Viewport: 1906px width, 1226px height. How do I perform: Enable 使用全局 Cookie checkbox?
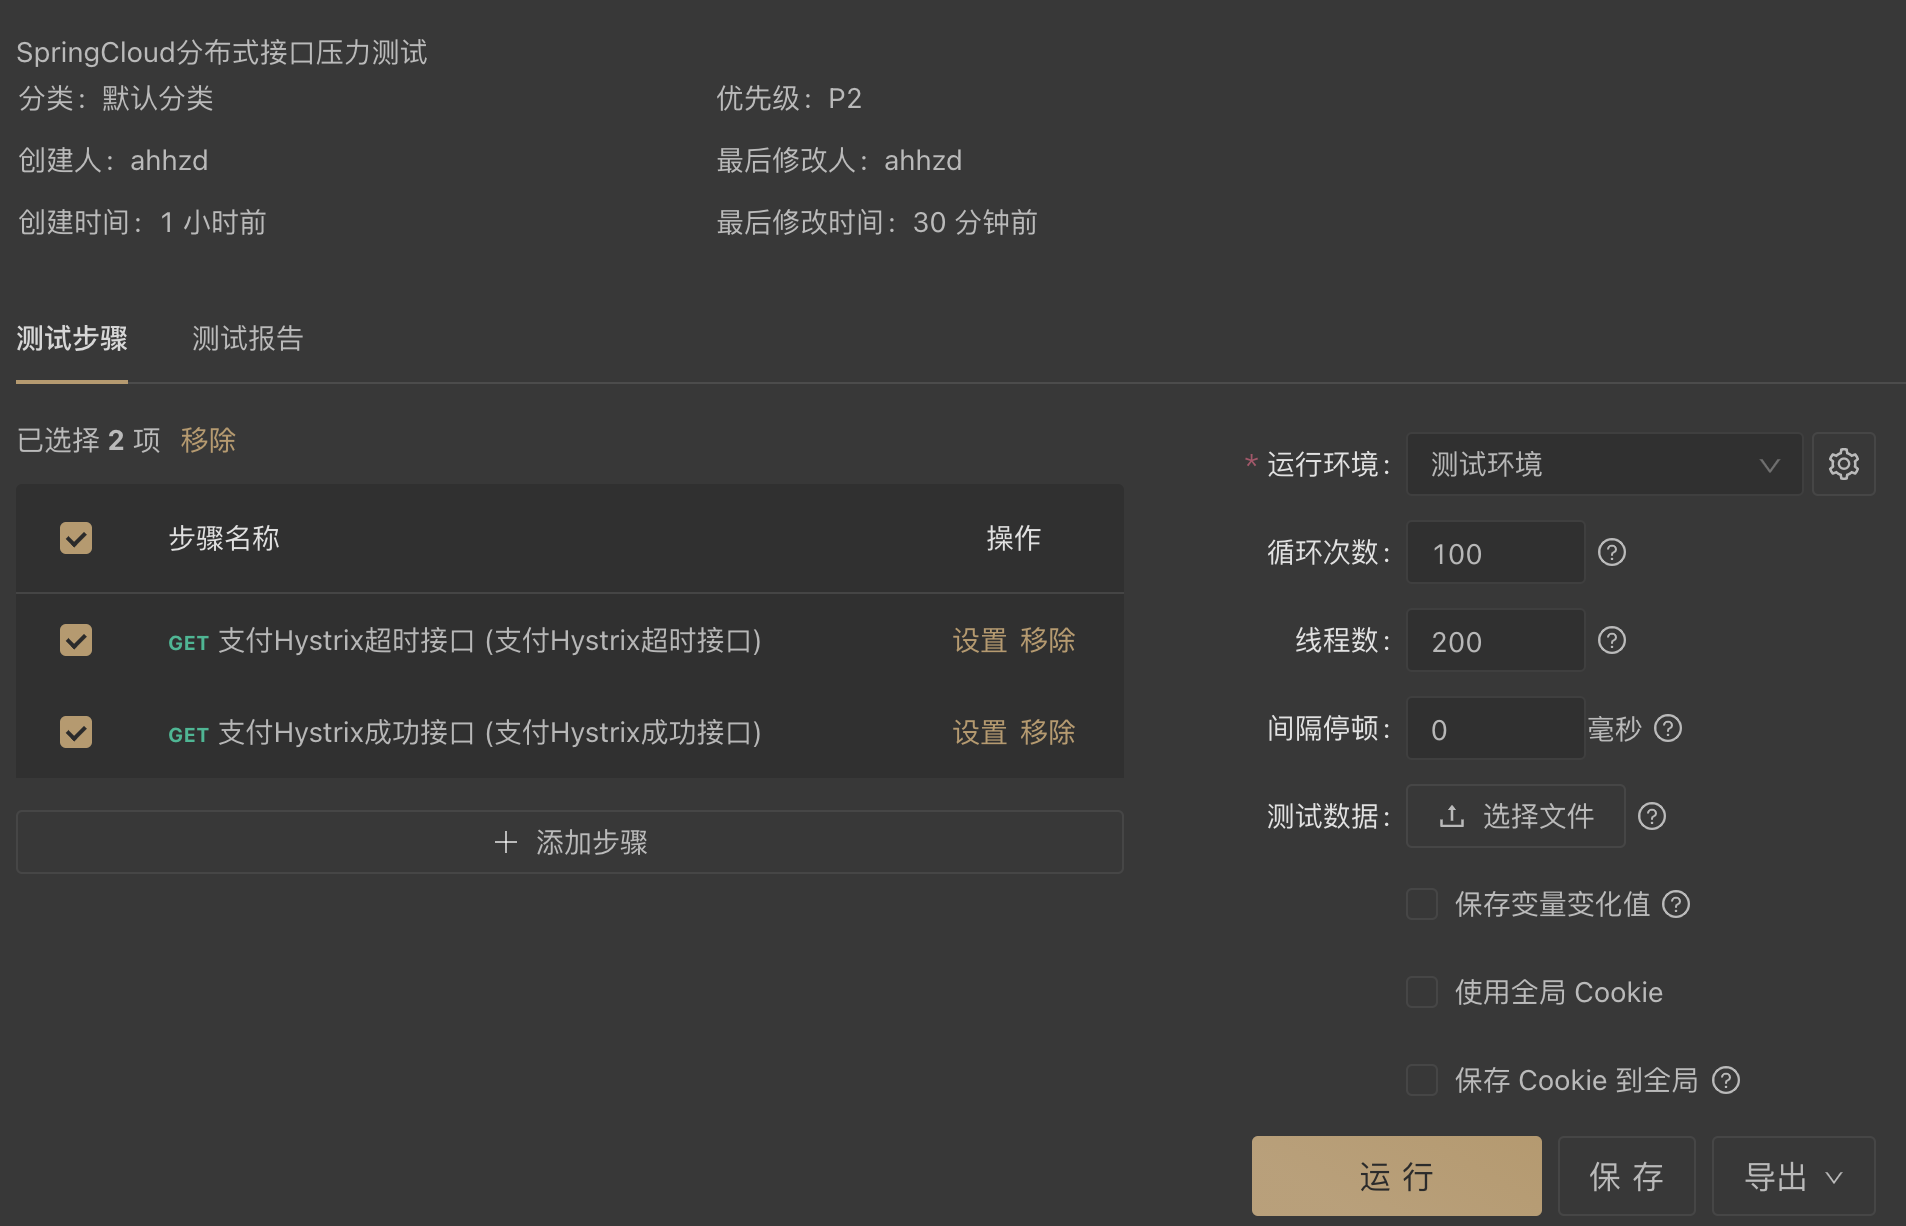(1422, 992)
